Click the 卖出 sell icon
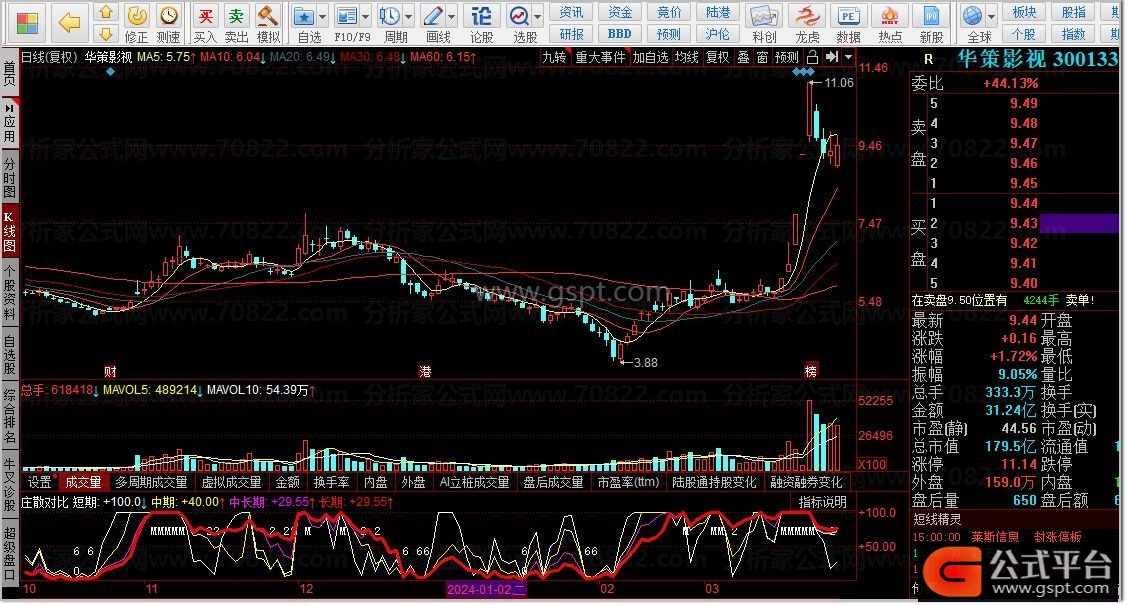The image size is (1128, 605). point(236,16)
